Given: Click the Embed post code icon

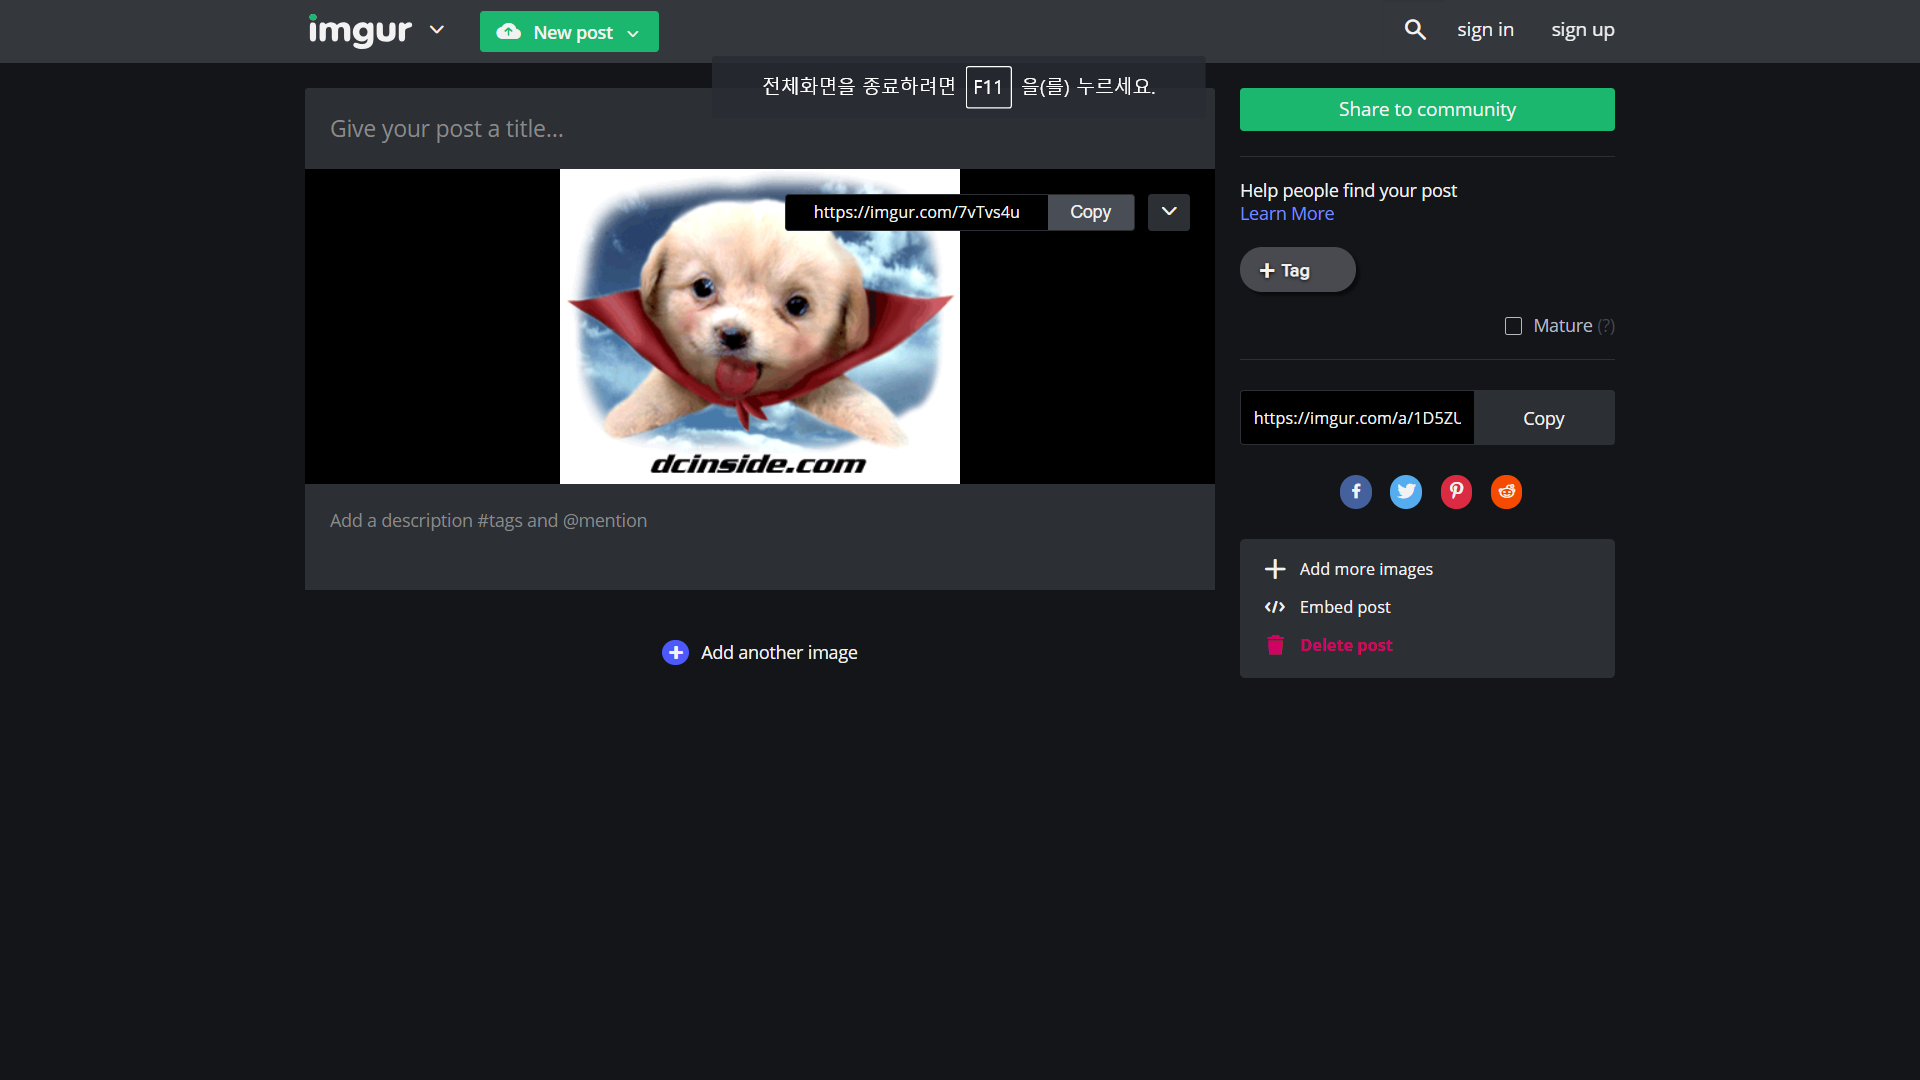Looking at the screenshot, I should coord(1275,607).
